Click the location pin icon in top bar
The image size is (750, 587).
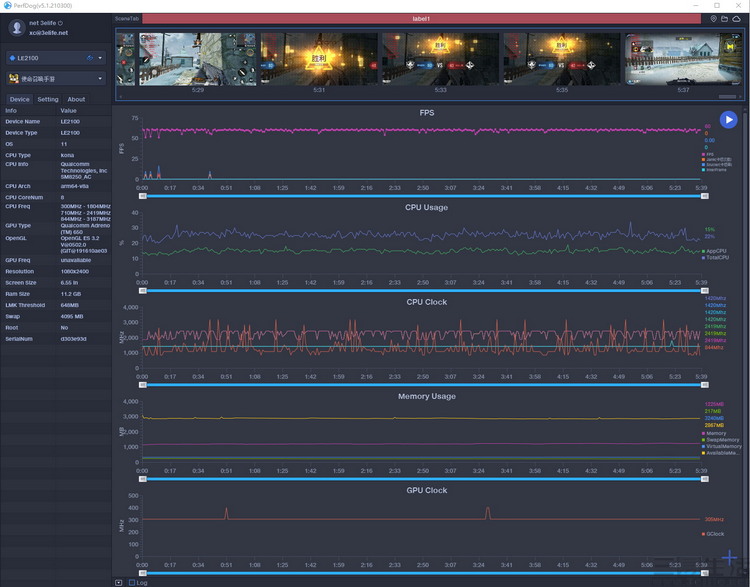(713, 19)
